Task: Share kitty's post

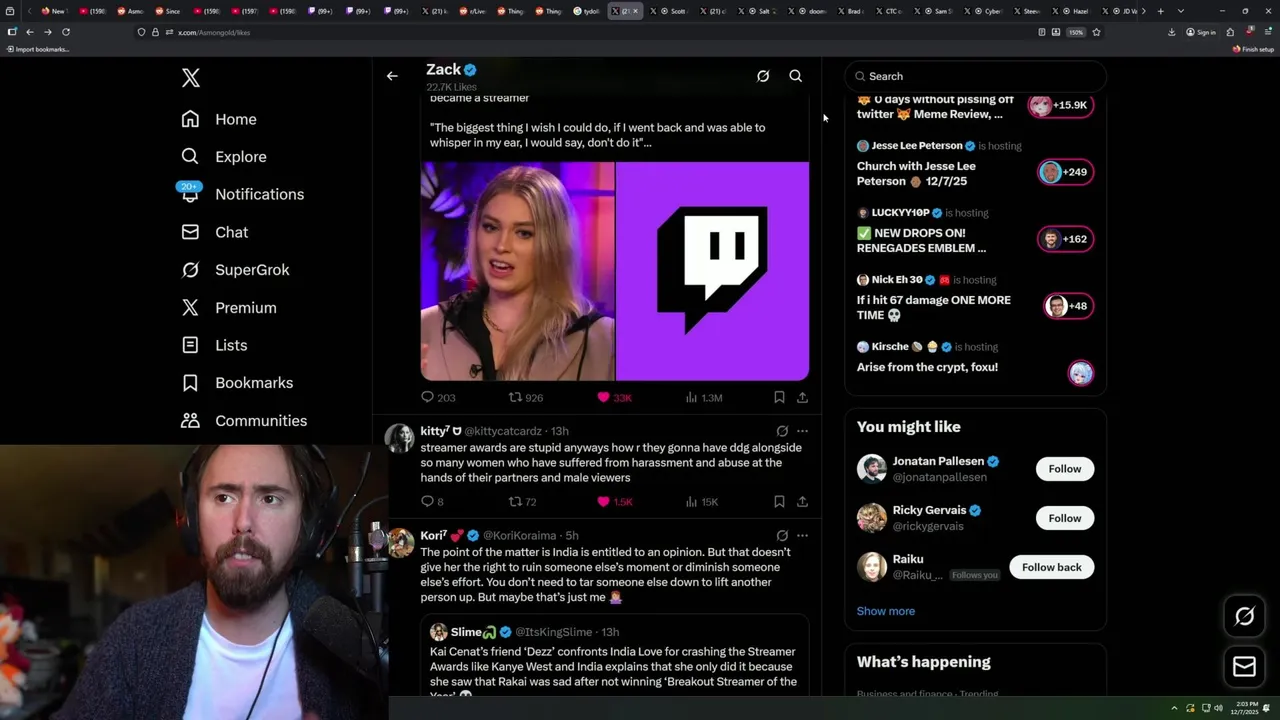Action: (x=802, y=501)
